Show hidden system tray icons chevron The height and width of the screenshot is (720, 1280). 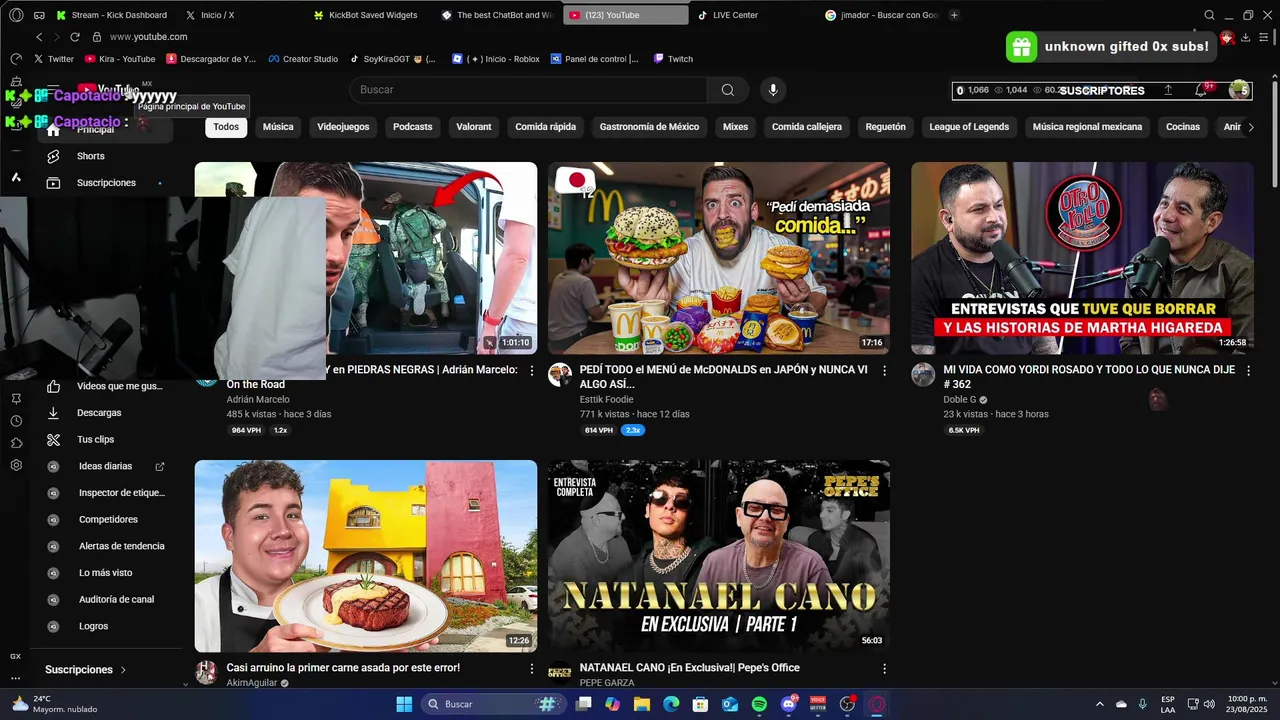(1100, 704)
